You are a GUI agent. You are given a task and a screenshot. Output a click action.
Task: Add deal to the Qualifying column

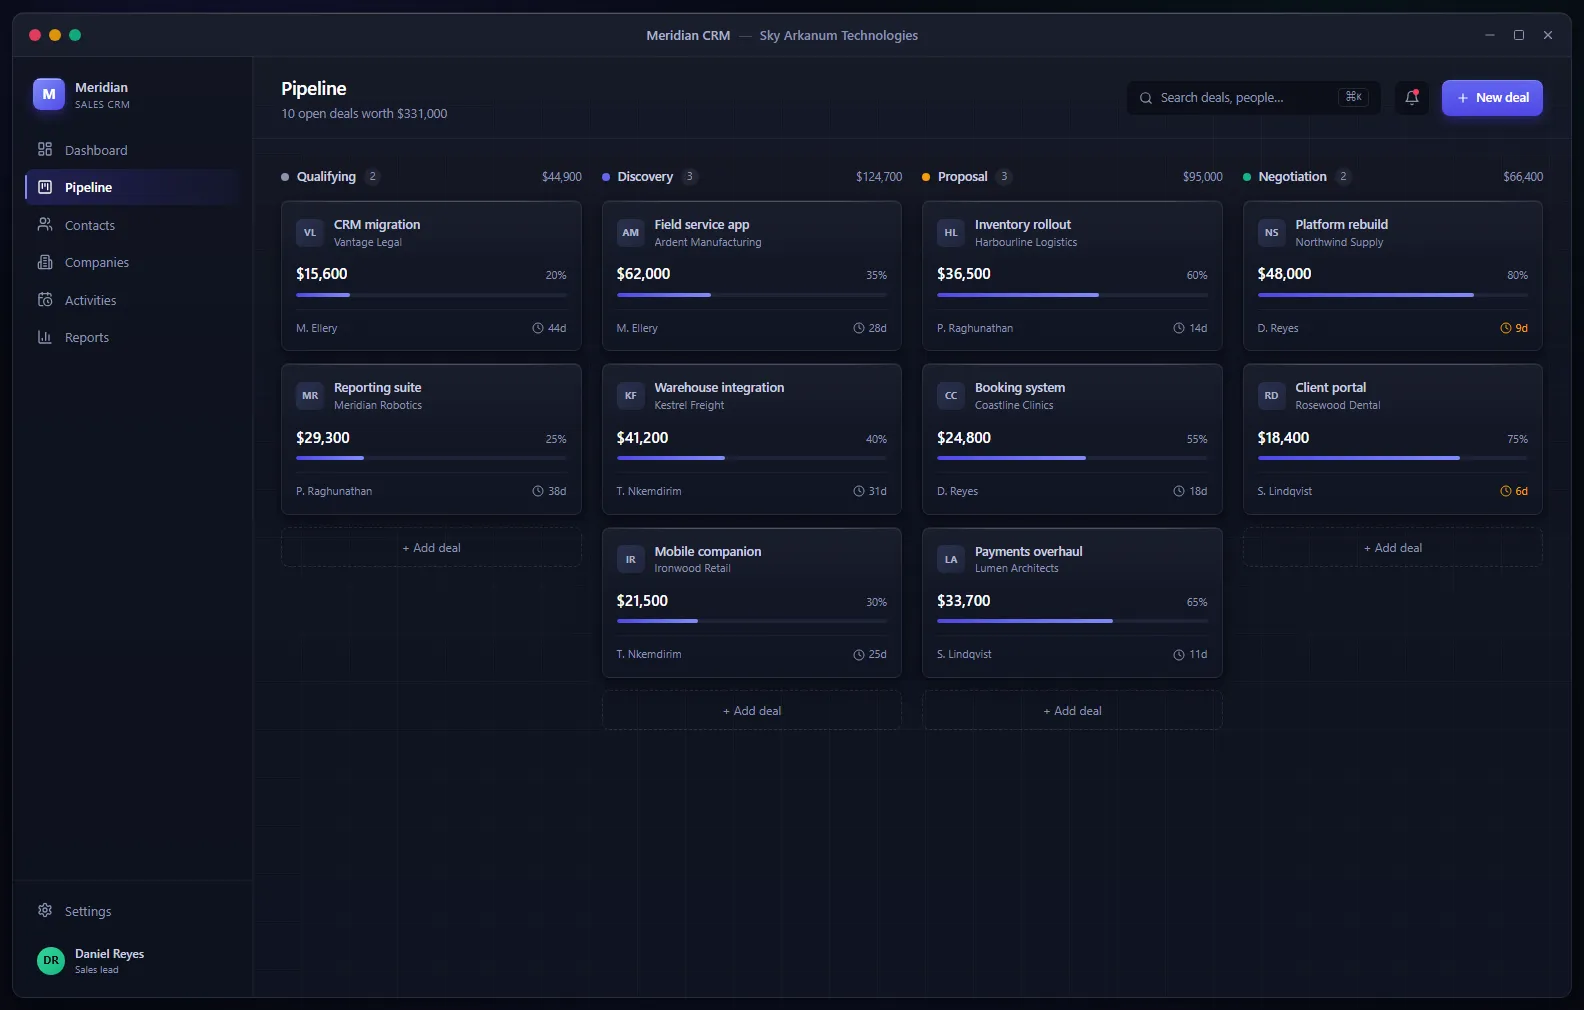pos(431,548)
